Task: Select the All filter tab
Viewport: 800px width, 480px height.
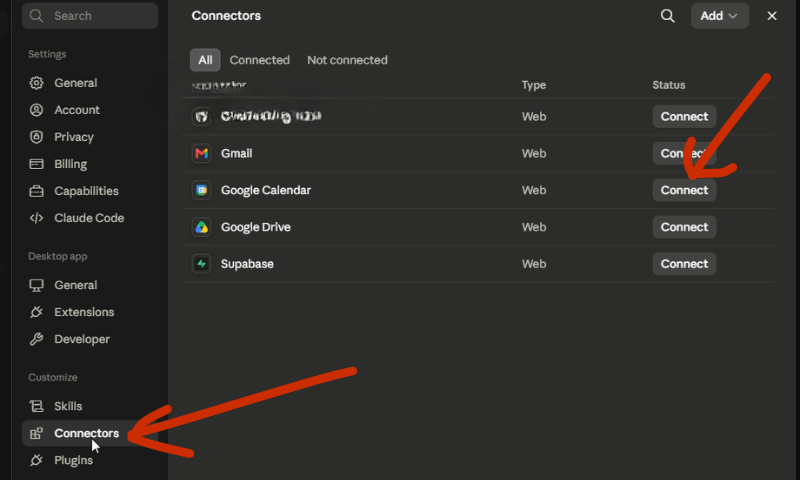Action: (205, 60)
